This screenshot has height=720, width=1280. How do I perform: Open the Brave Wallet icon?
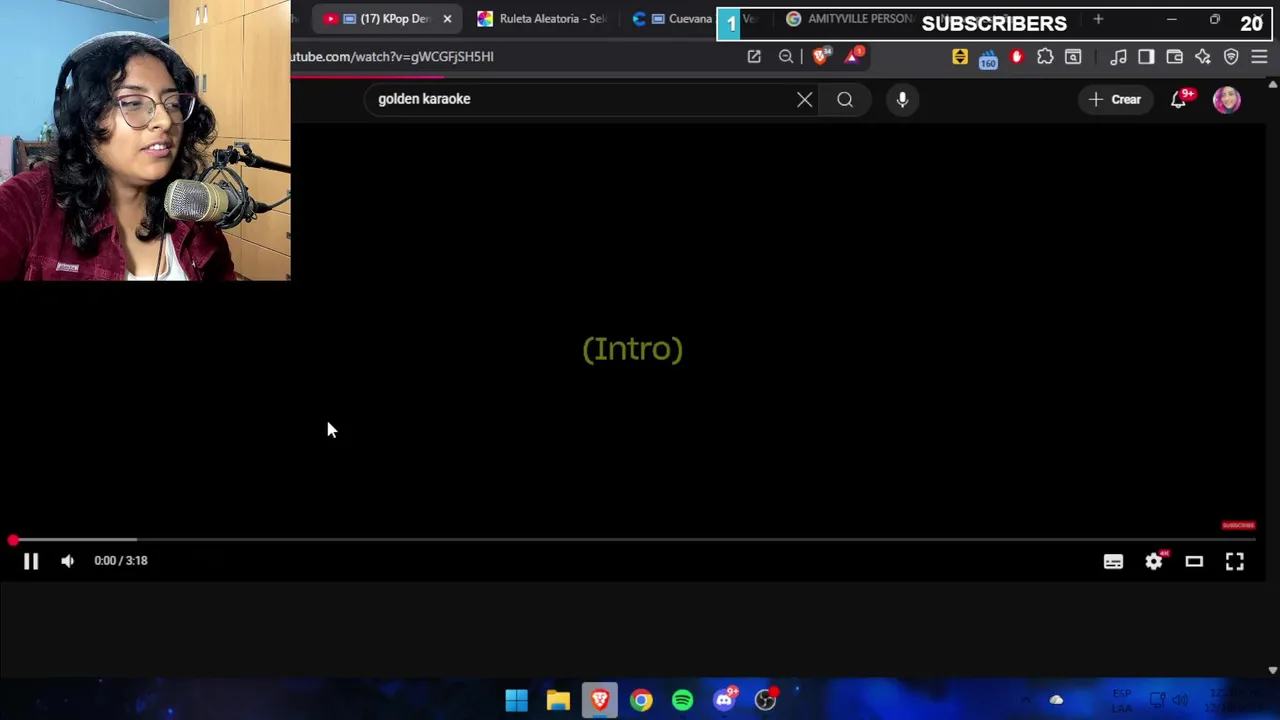pyautogui.click(x=1175, y=57)
